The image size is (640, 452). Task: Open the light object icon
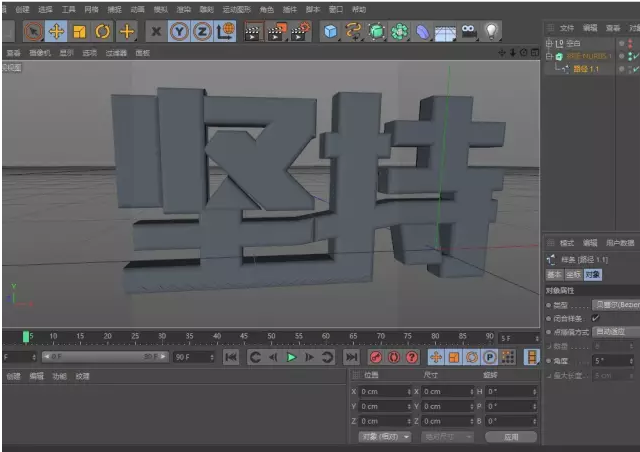pyautogui.click(x=491, y=32)
